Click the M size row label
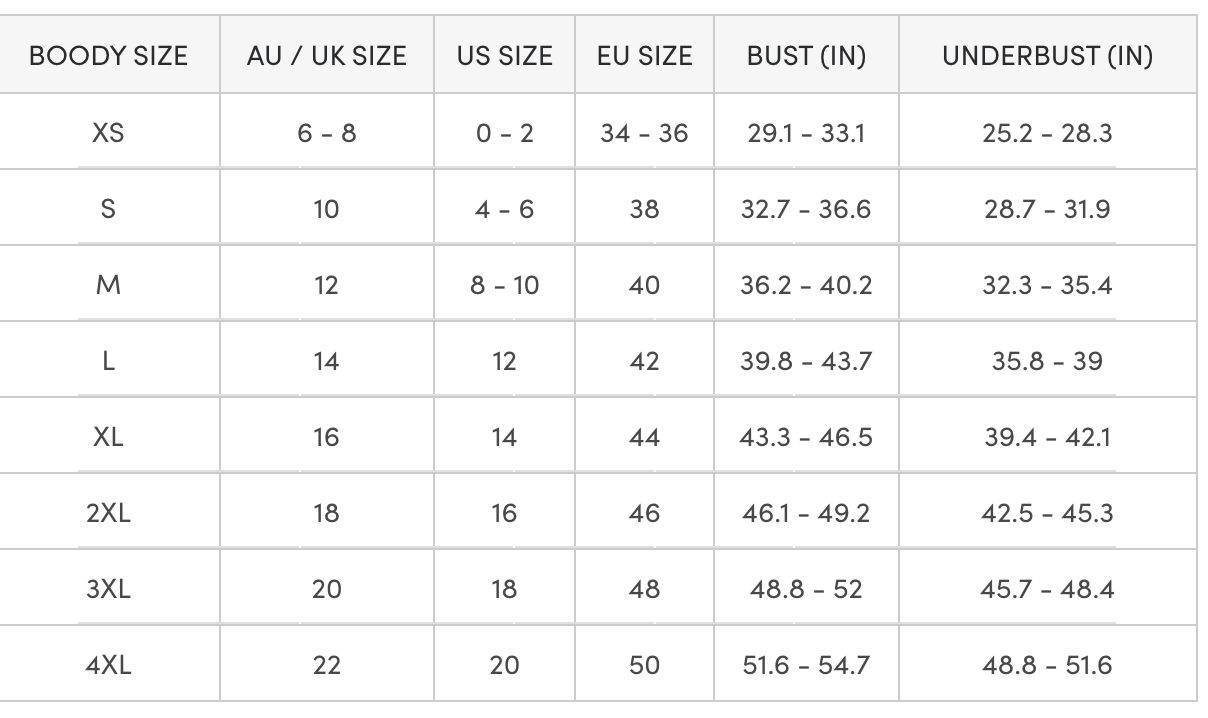Viewport: 1208px width, 718px height. point(108,285)
